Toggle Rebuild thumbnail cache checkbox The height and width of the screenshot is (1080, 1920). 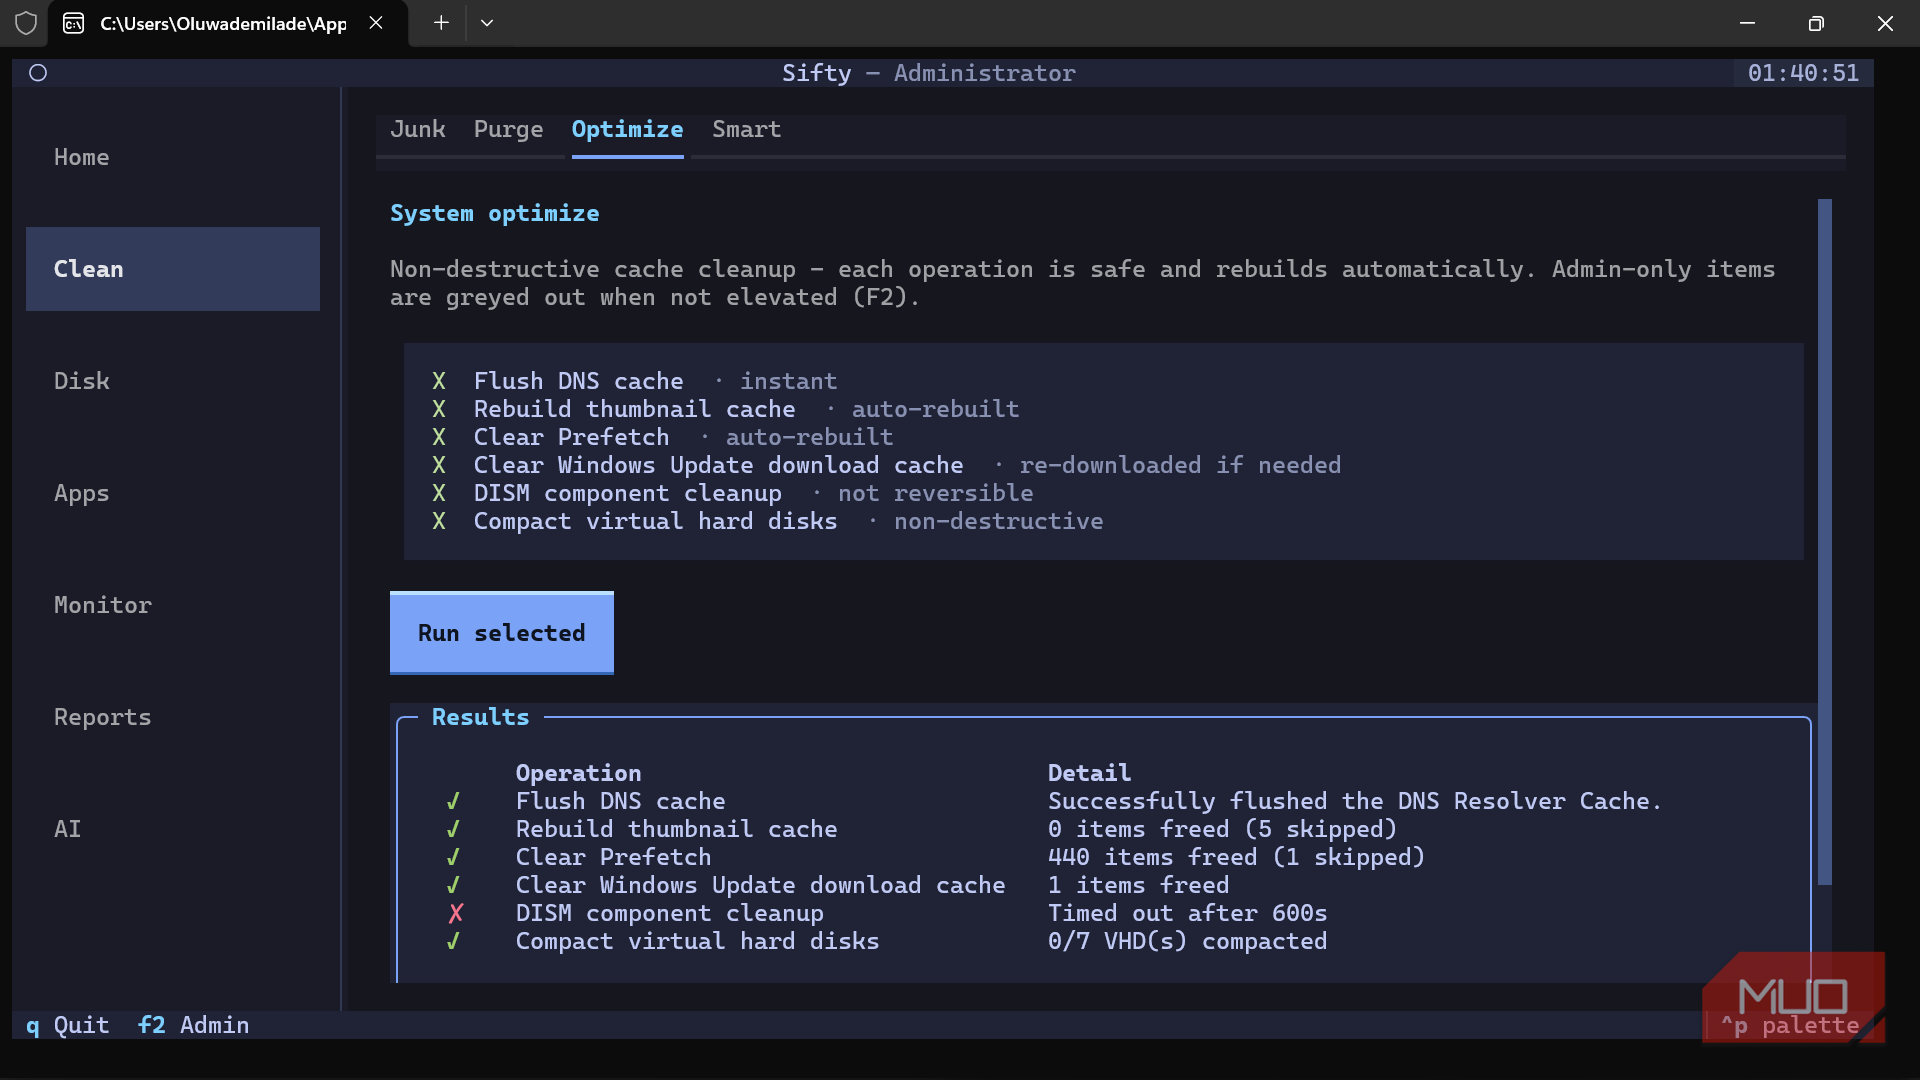point(438,409)
